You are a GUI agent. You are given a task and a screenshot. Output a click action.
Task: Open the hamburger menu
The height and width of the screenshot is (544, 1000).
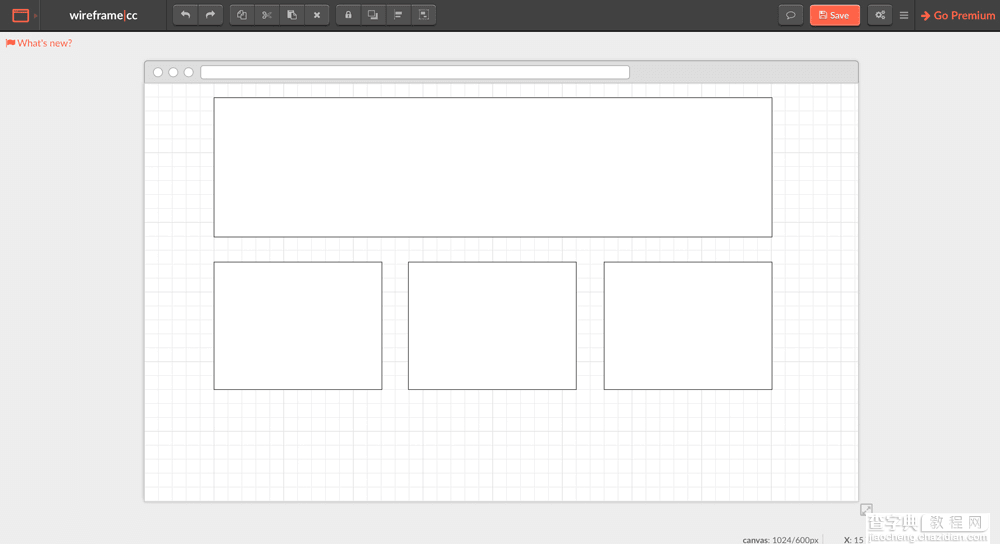(x=904, y=15)
